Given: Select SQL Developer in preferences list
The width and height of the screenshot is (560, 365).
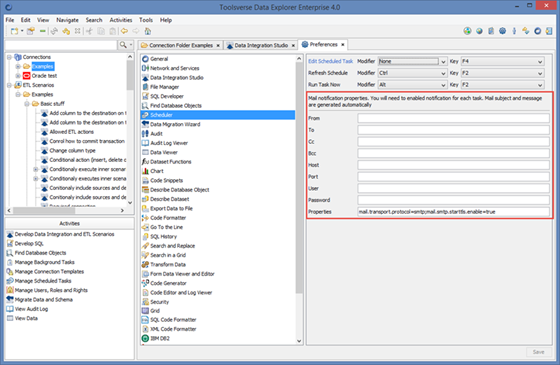Looking at the screenshot, I should pos(167,96).
